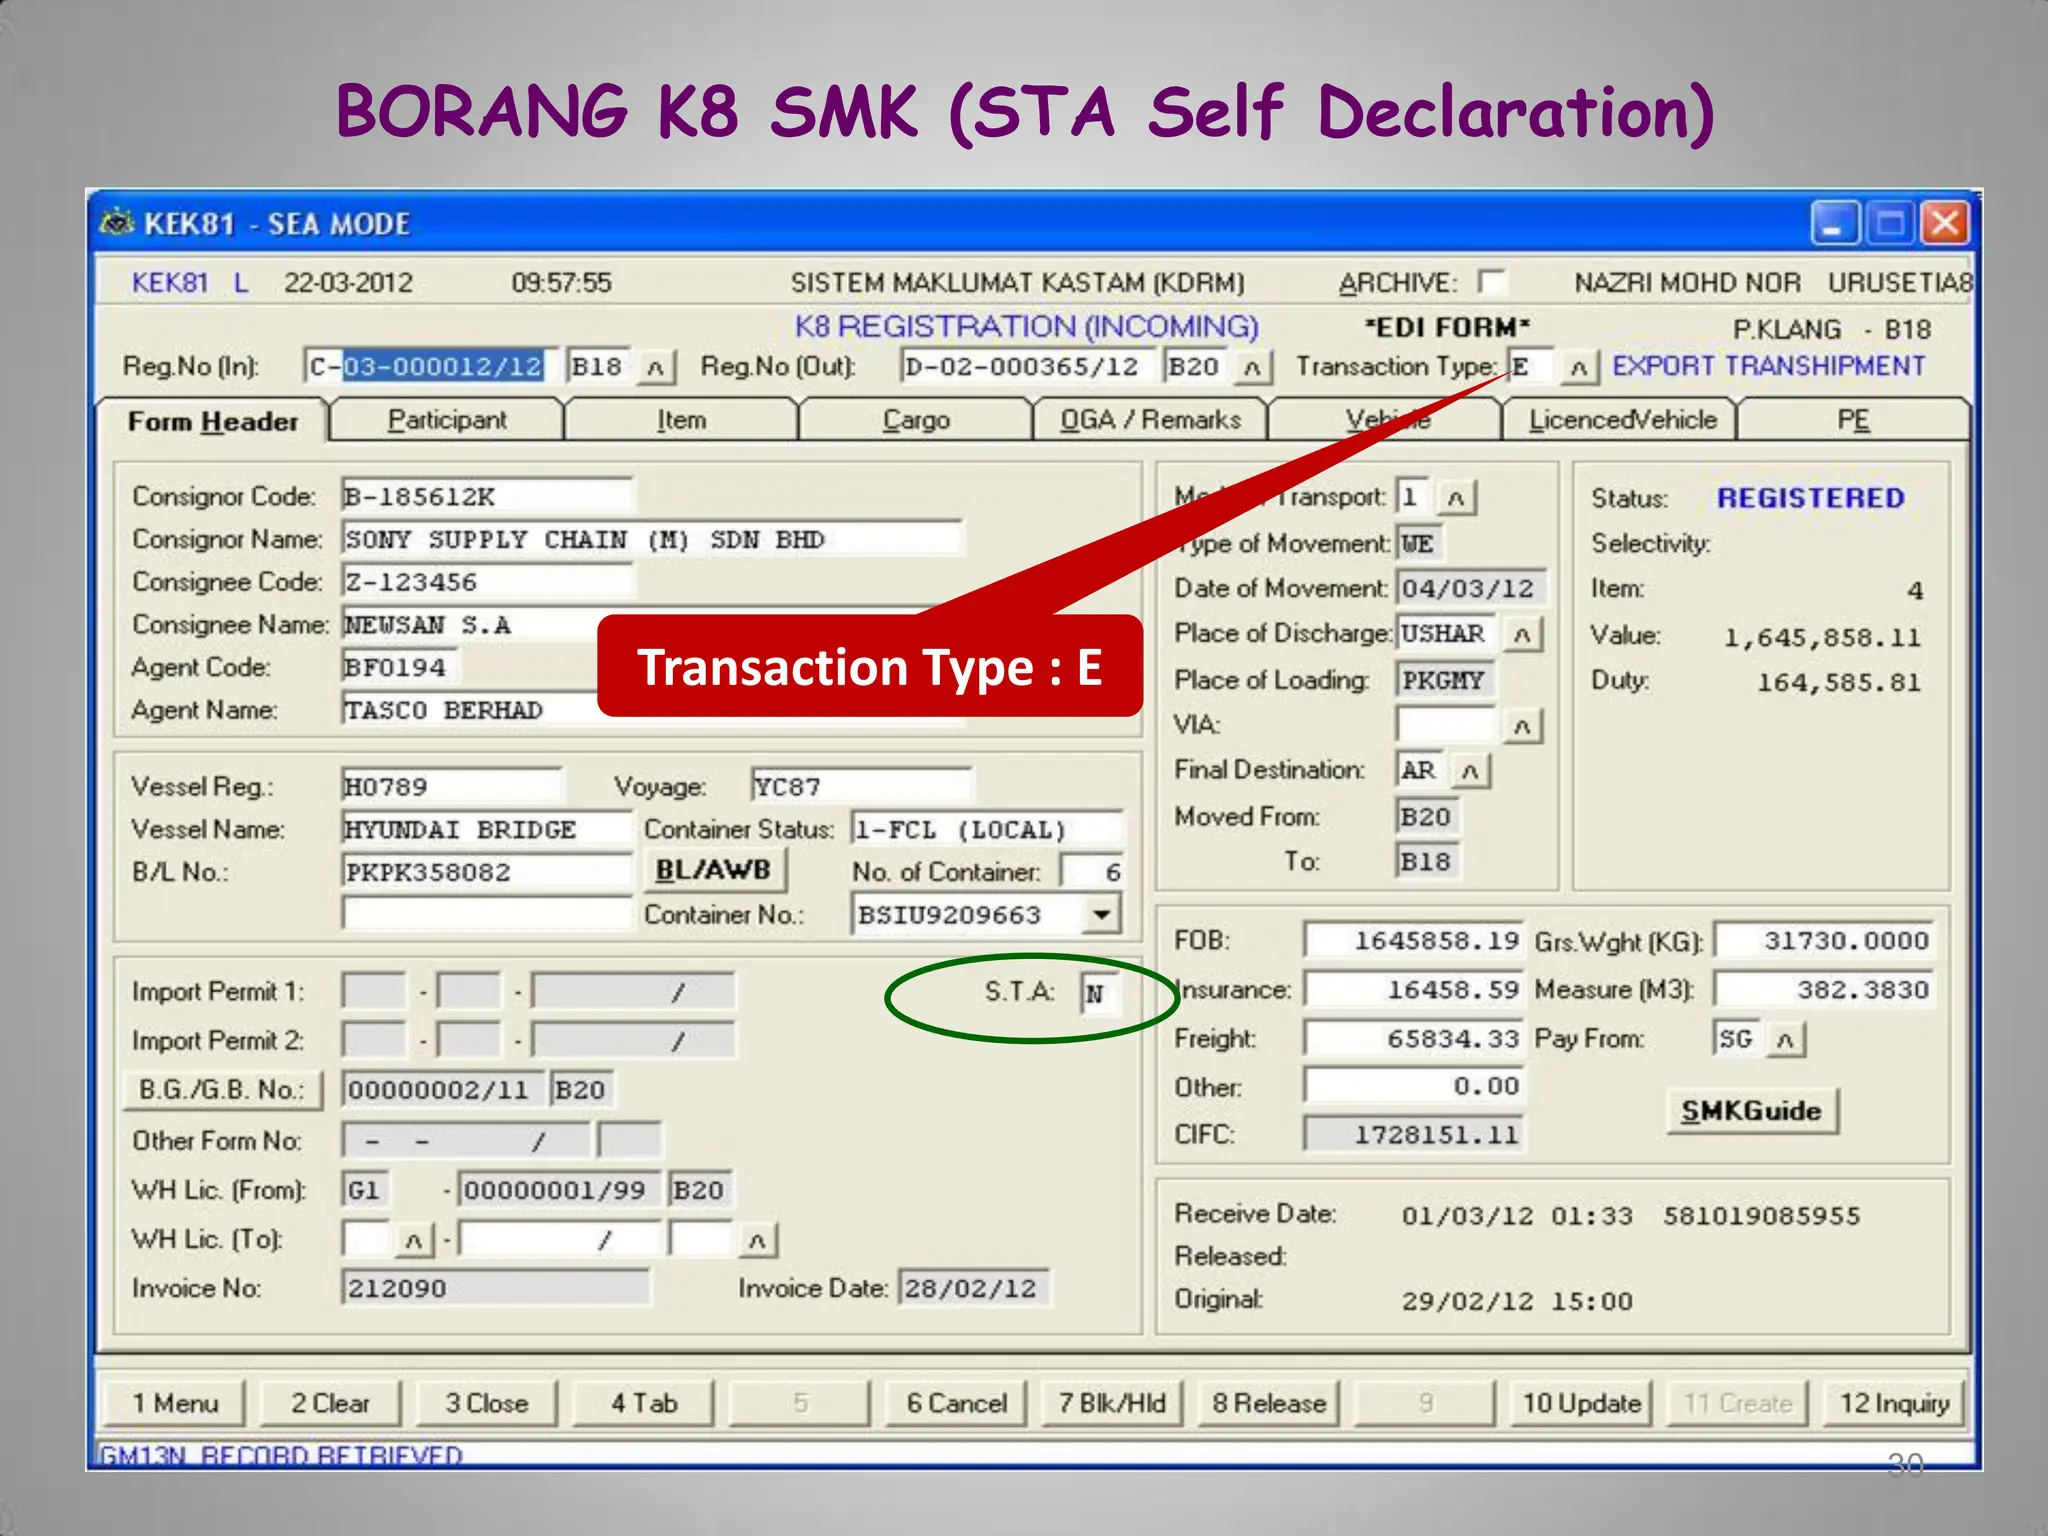2048x1536 pixels.
Task: Minimize the KEK81 - SEA MODE window
Action: [x=1835, y=223]
